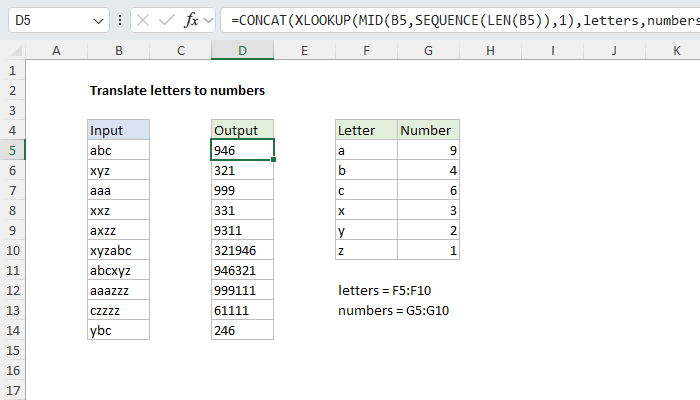
Task: Click output cell showing 9311
Action: pos(242,230)
